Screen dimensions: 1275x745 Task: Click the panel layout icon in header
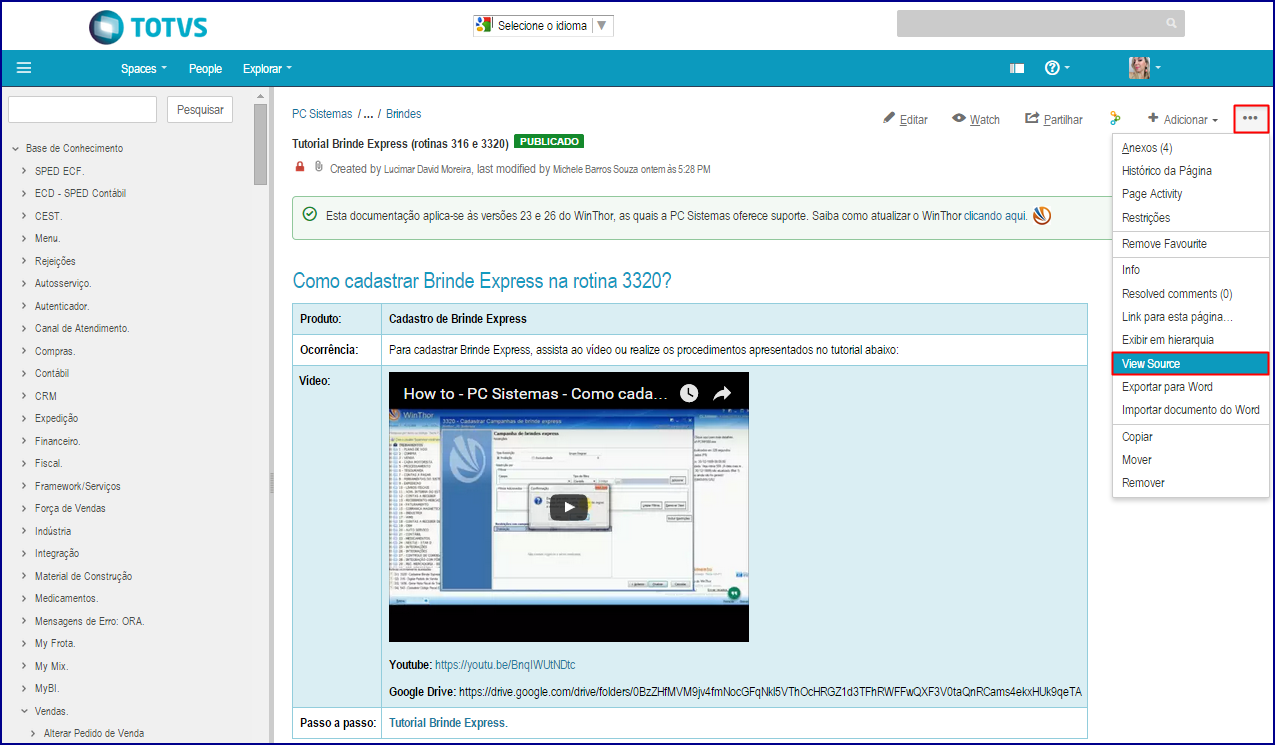[1017, 68]
